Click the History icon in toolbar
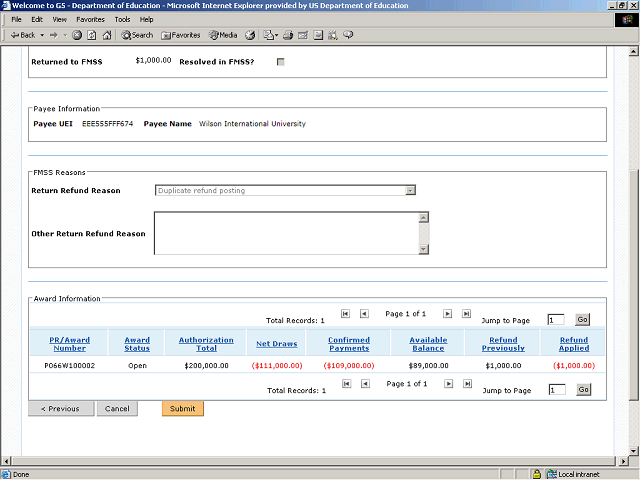Image resolution: width=640 pixels, height=480 pixels. point(250,35)
